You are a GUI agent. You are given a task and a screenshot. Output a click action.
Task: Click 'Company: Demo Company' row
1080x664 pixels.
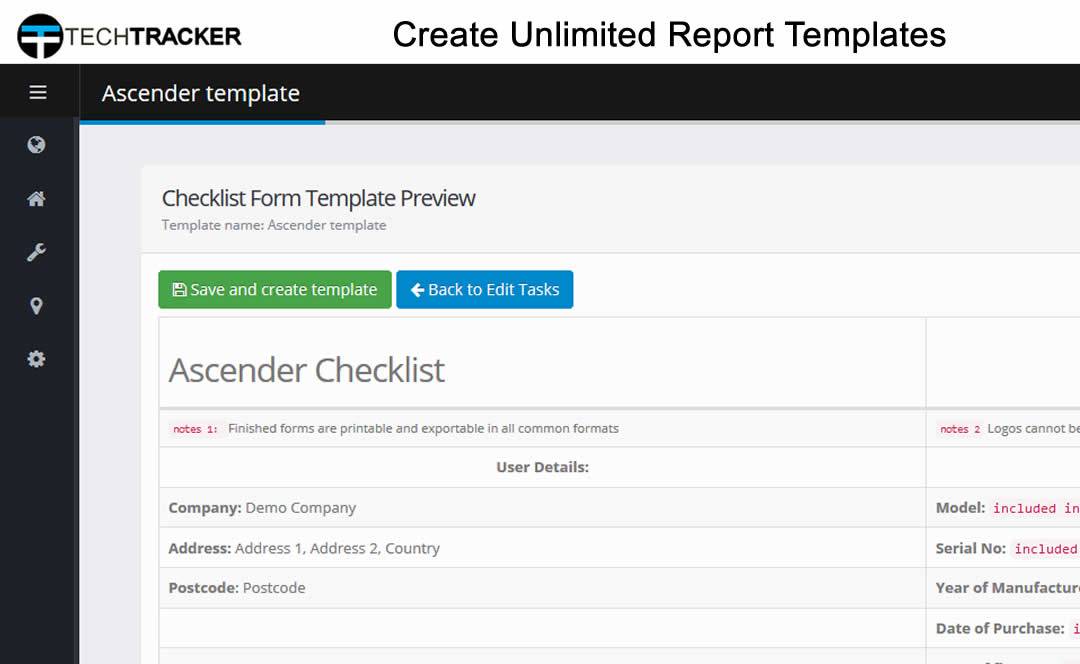click(x=543, y=508)
